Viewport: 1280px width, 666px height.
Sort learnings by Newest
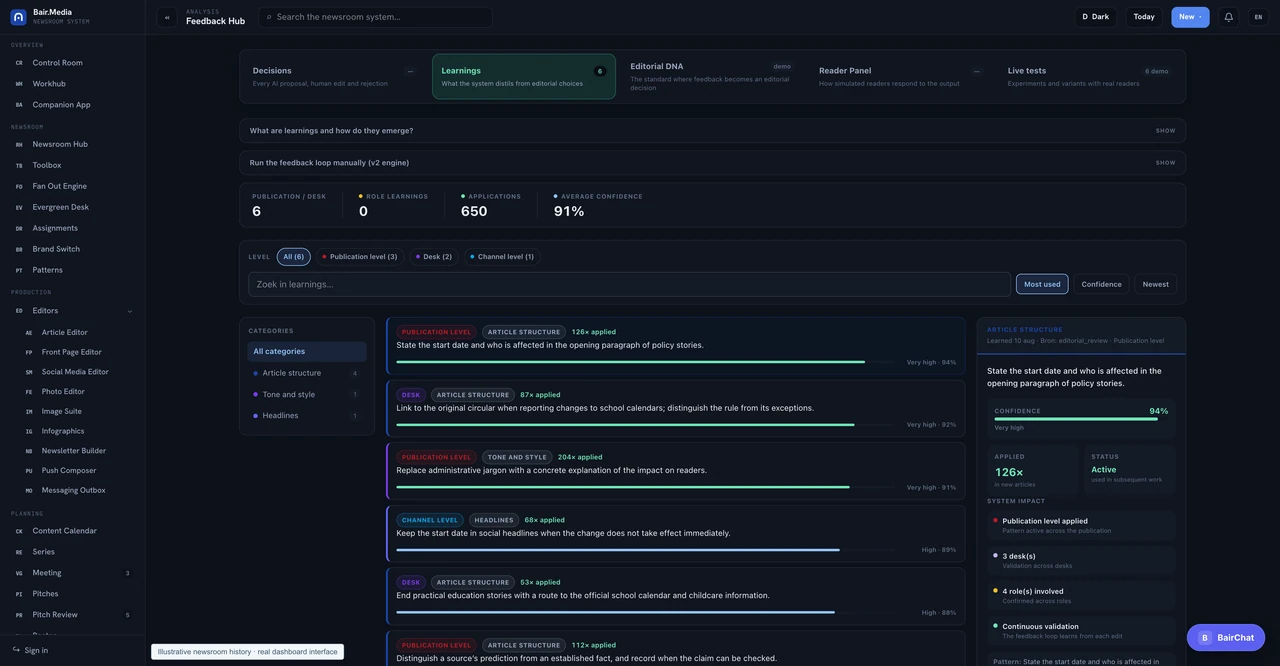1156,284
